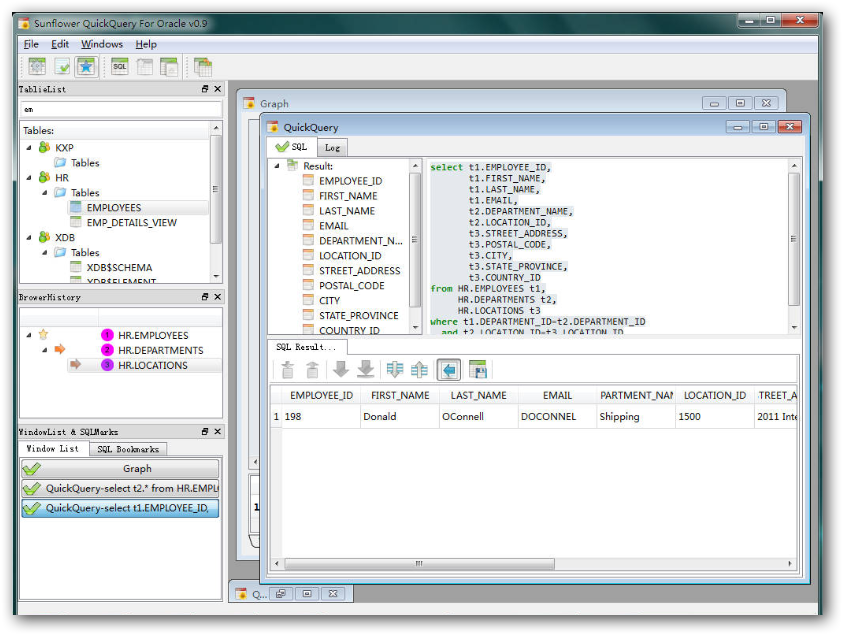
Task: Float the BrowerHistory panel
Action: (x=205, y=297)
